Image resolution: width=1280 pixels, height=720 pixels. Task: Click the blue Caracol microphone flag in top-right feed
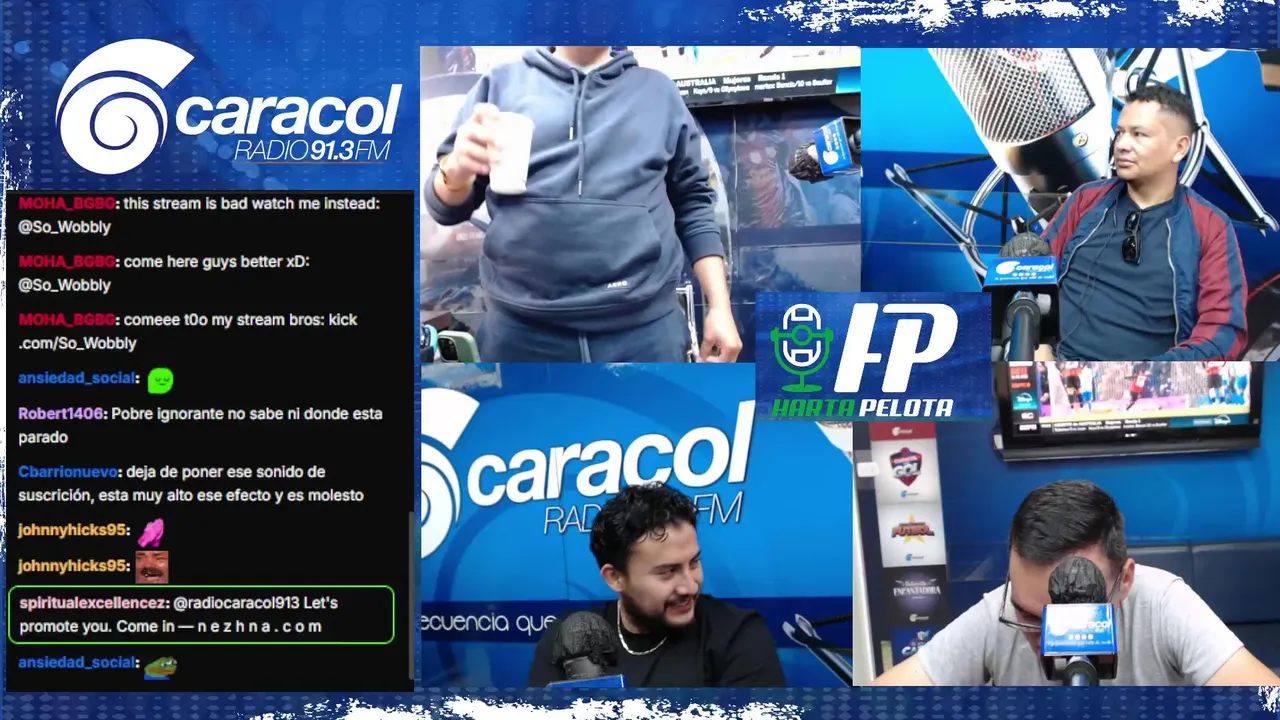[1020, 271]
